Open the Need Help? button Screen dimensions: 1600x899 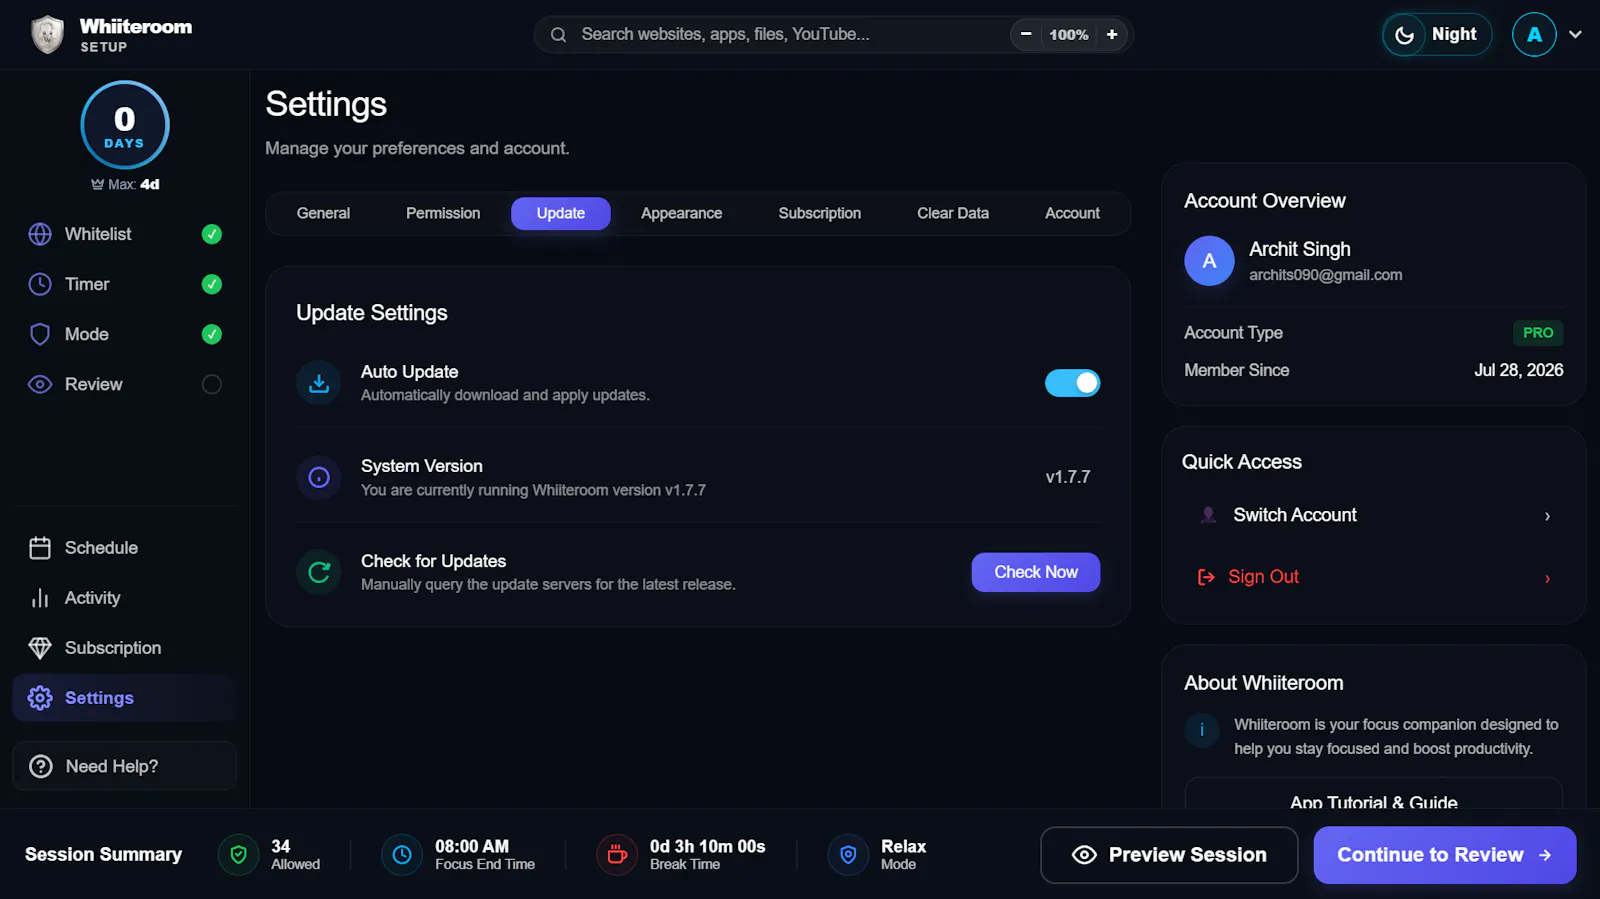(124, 766)
